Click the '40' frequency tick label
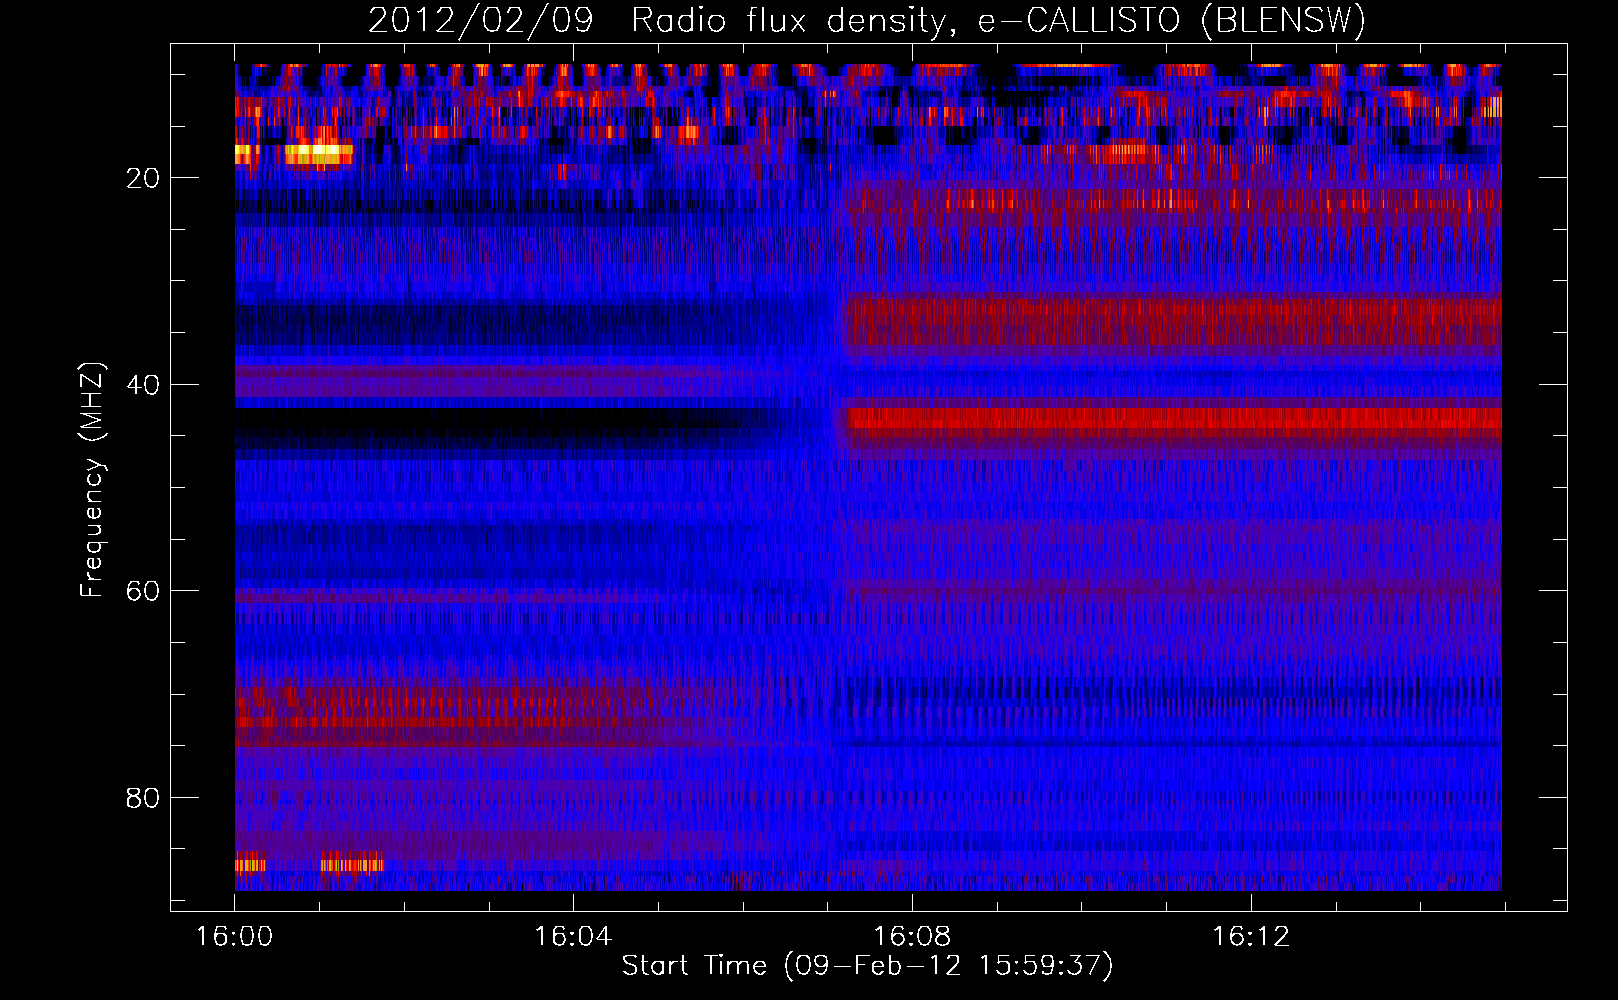The image size is (1618, 1000). 143,385
